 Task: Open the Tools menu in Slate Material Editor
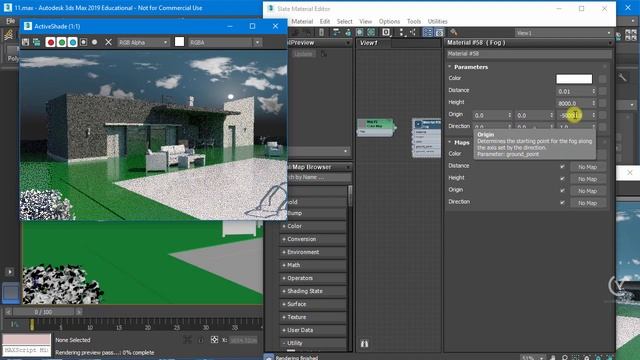413,21
